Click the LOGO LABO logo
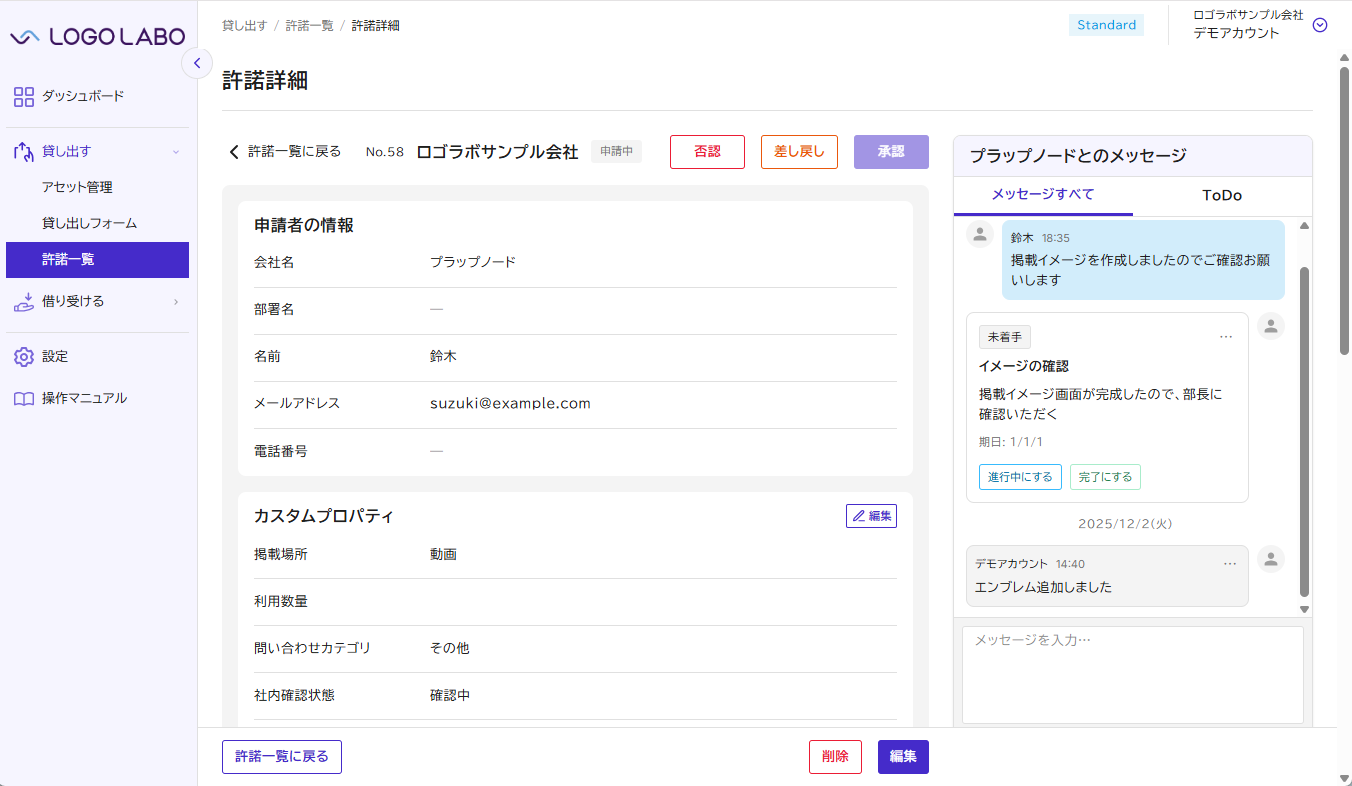Viewport: 1352px width, 786px height. [97, 36]
